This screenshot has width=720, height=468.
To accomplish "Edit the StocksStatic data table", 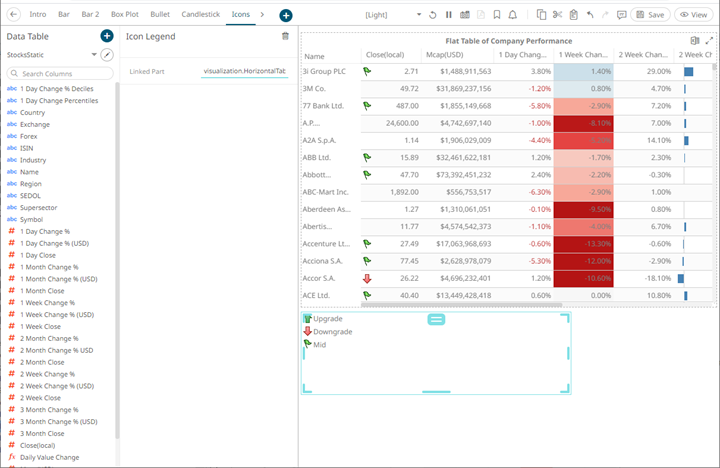I will (107, 54).
